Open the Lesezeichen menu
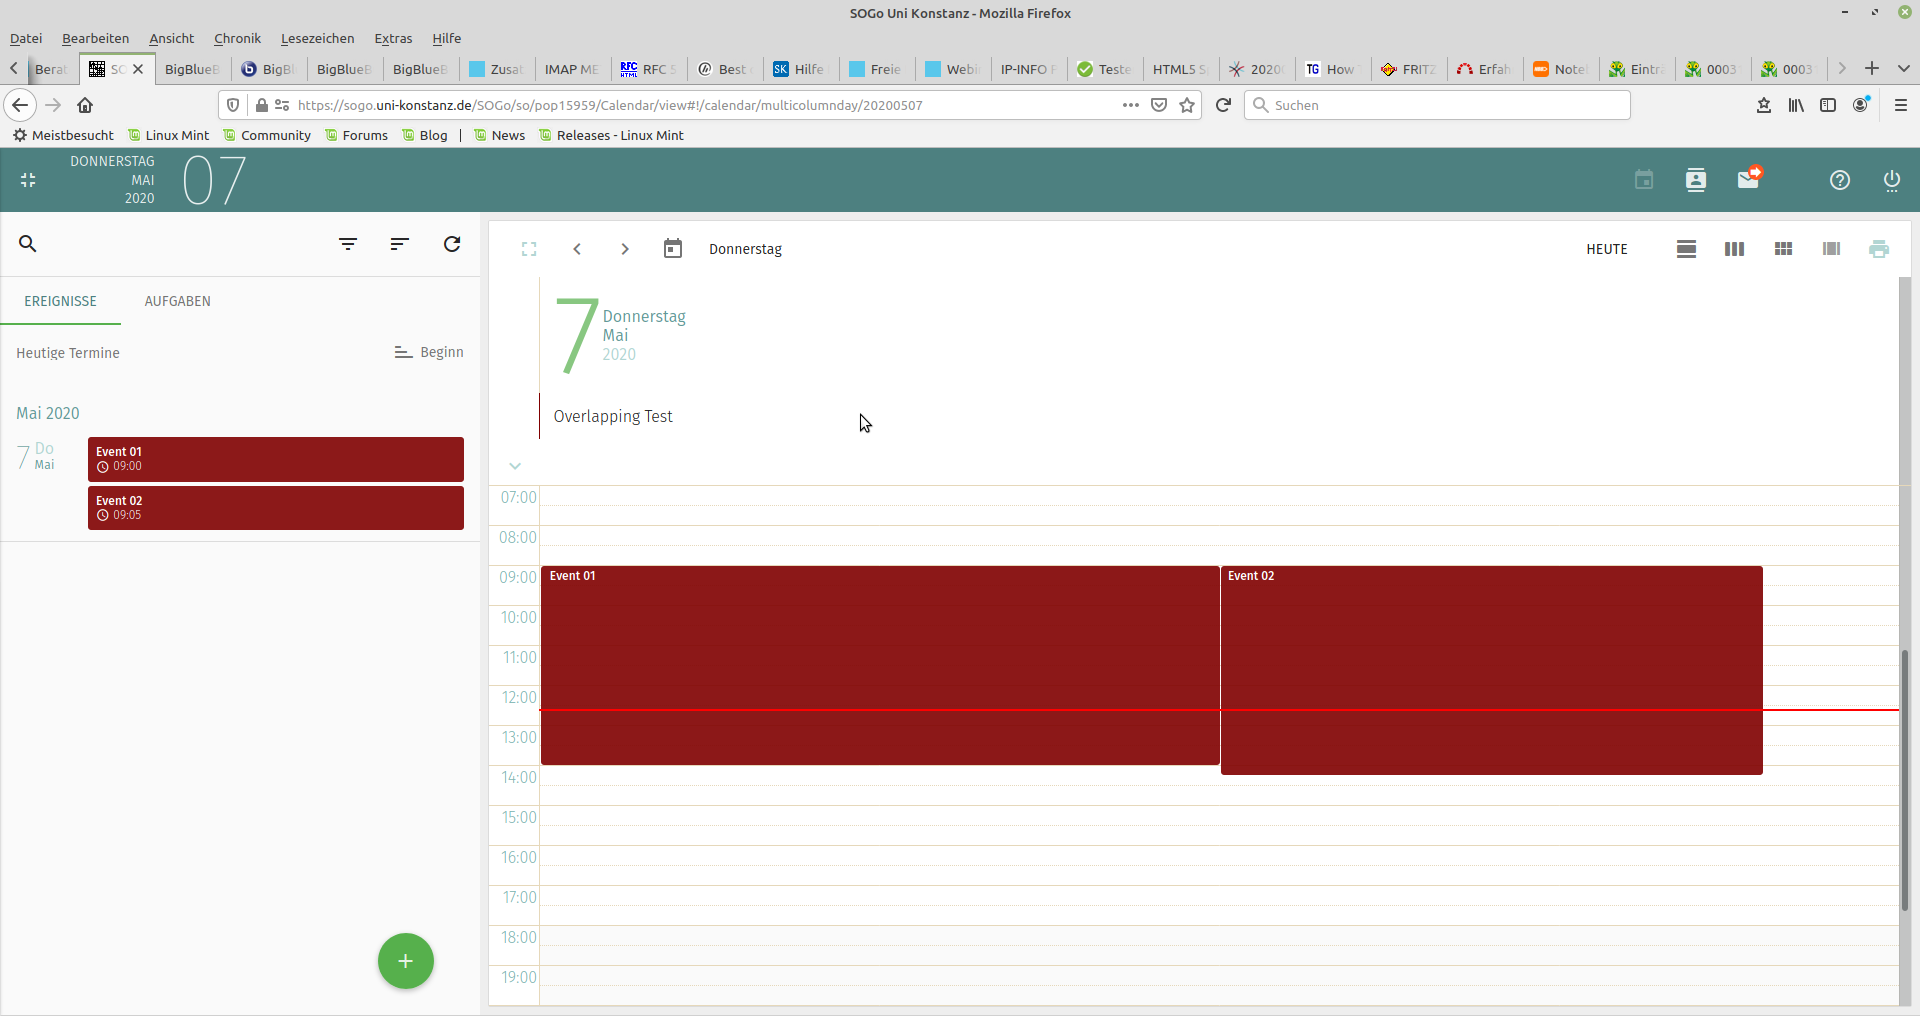 317,38
